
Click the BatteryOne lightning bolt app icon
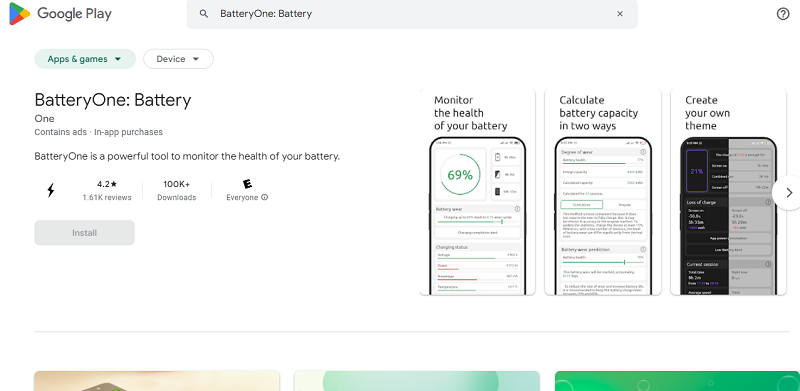click(x=51, y=190)
